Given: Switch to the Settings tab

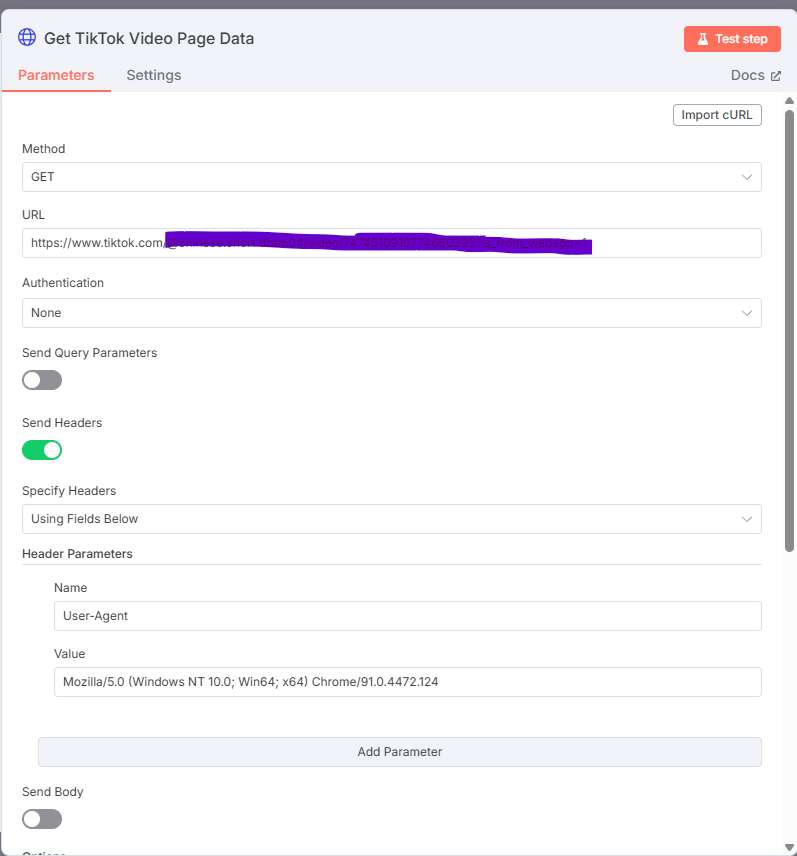Looking at the screenshot, I should click(154, 75).
